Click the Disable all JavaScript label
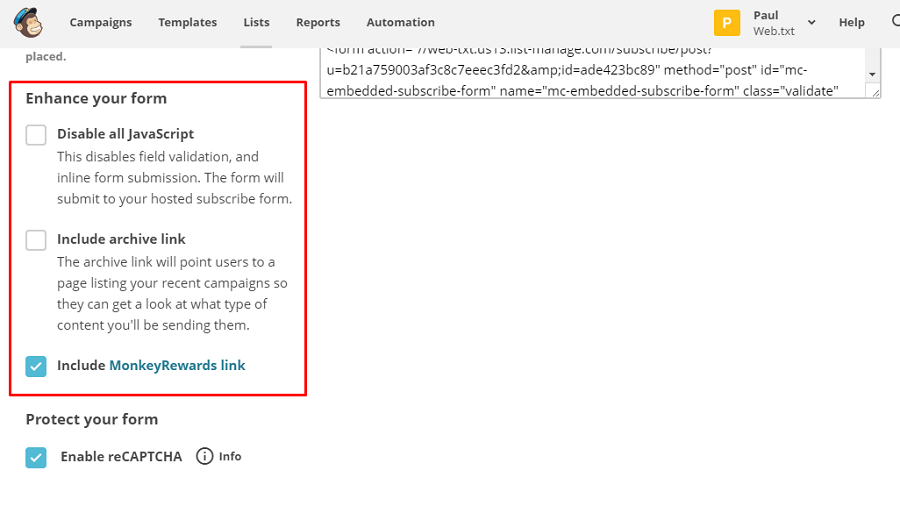Viewport: 900px width, 506px height. [x=125, y=134]
